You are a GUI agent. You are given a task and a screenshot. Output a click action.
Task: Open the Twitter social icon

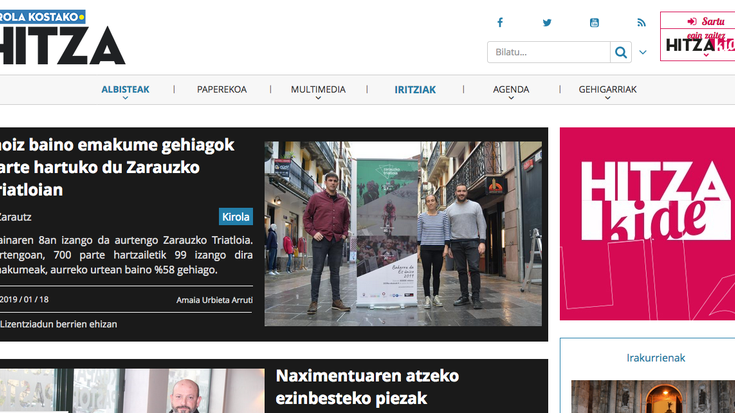click(x=547, y=23)
